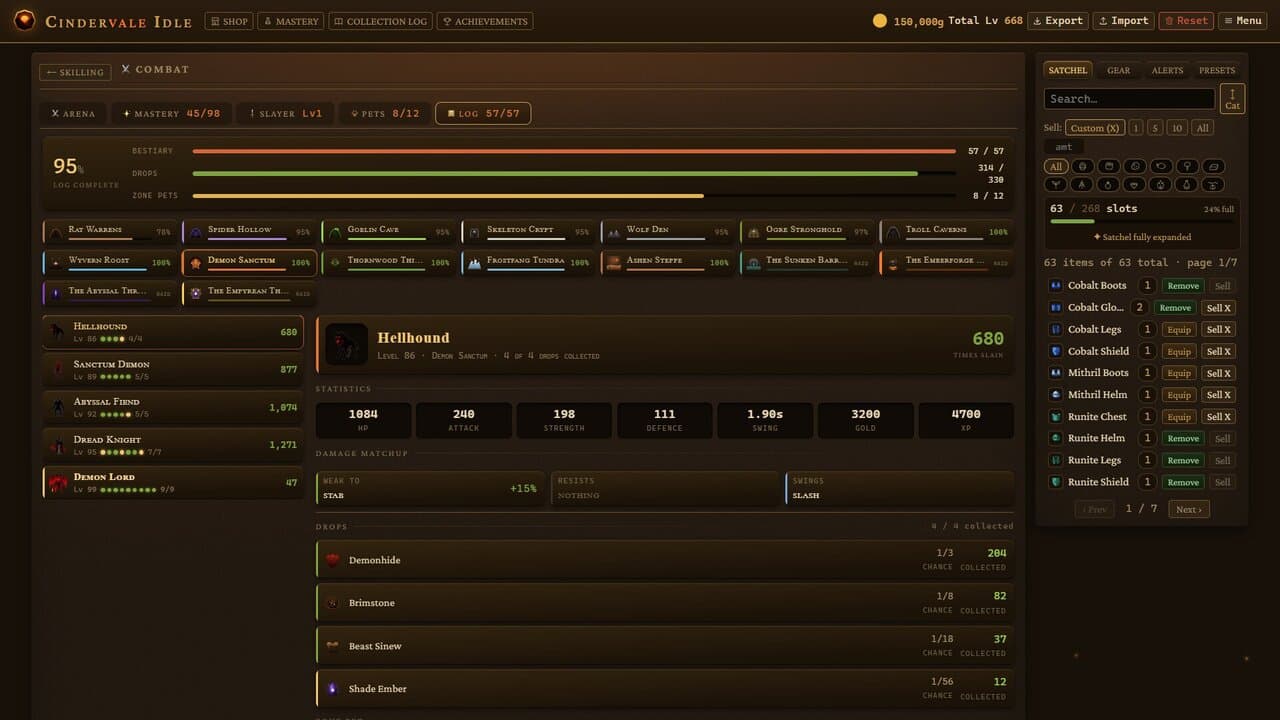Open the Pets 8/12 tab
The width and height of the screenshot is (1280, 720).
click(383, 114)
